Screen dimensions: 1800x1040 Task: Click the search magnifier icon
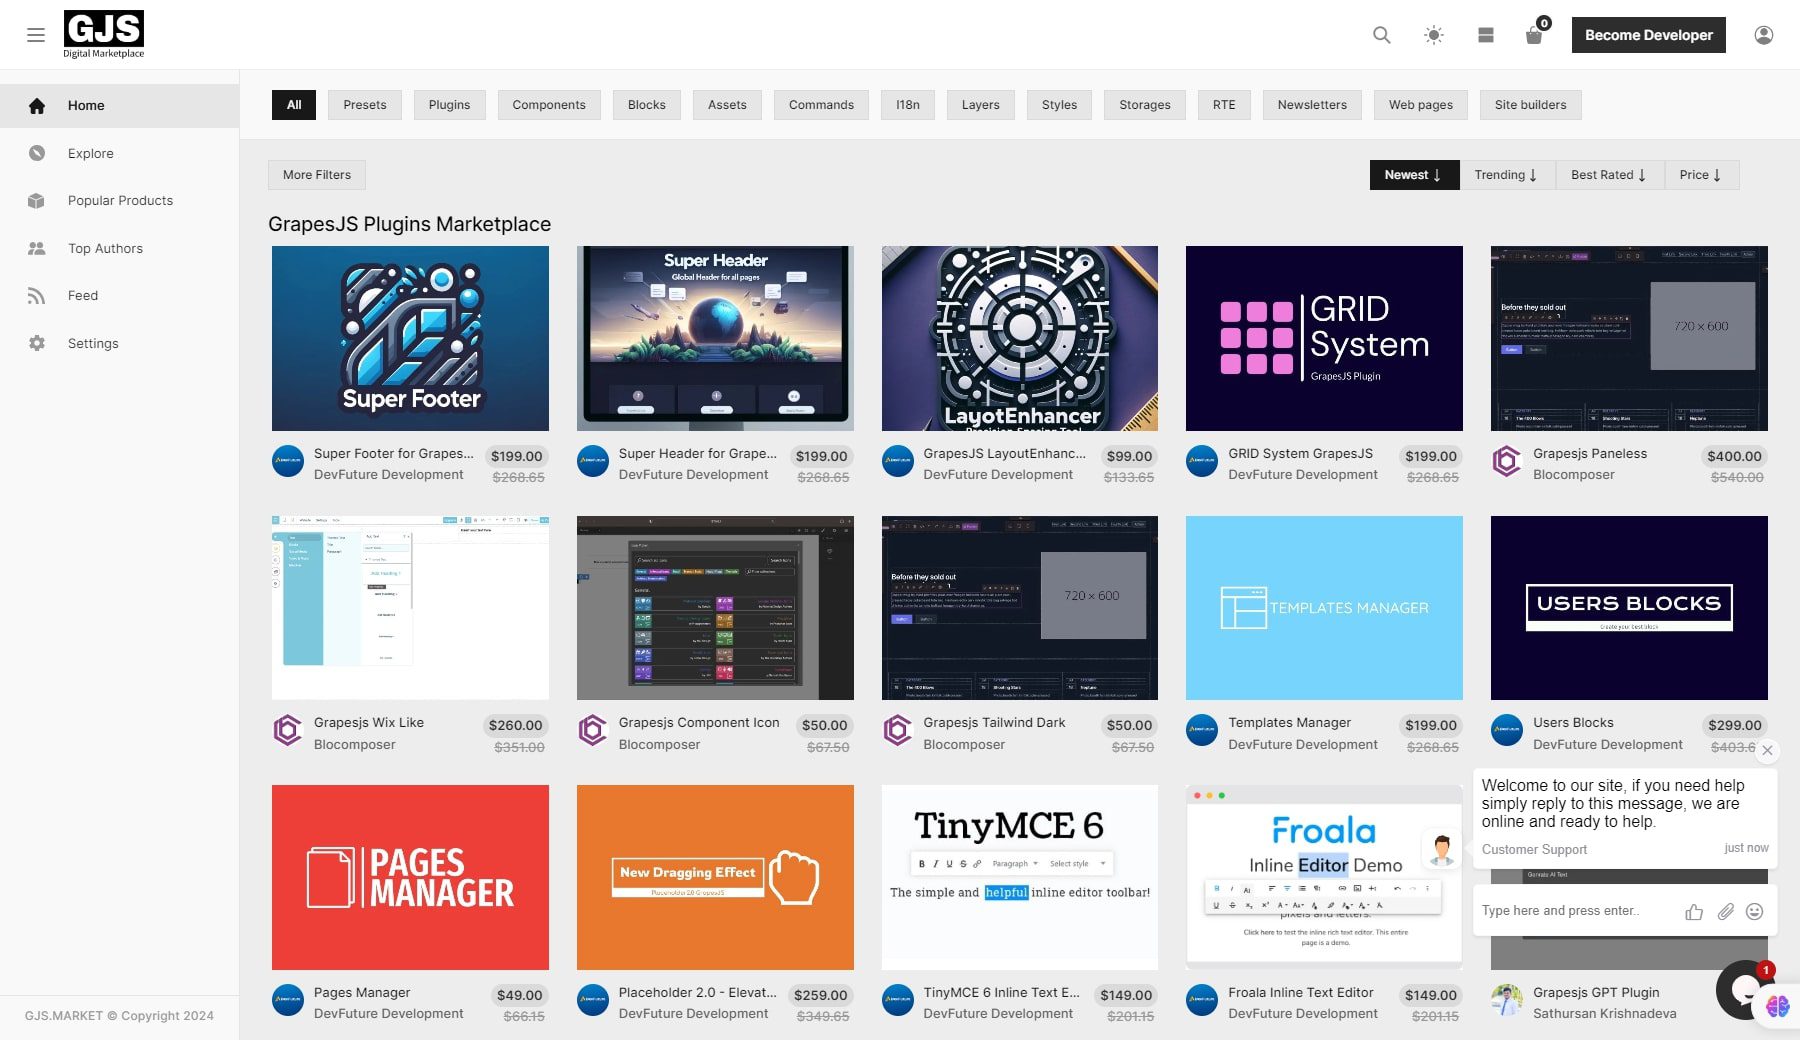tap(1382, 35)
